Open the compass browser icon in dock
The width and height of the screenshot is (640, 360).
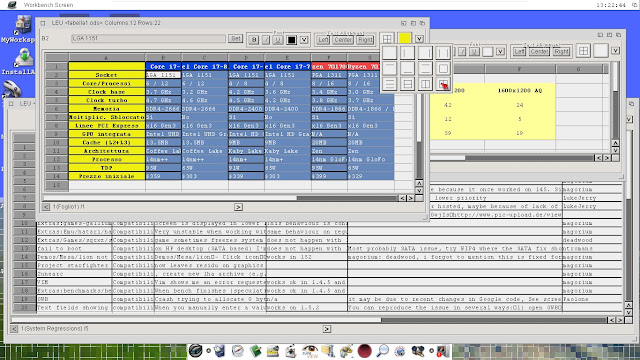click(237, 351)
